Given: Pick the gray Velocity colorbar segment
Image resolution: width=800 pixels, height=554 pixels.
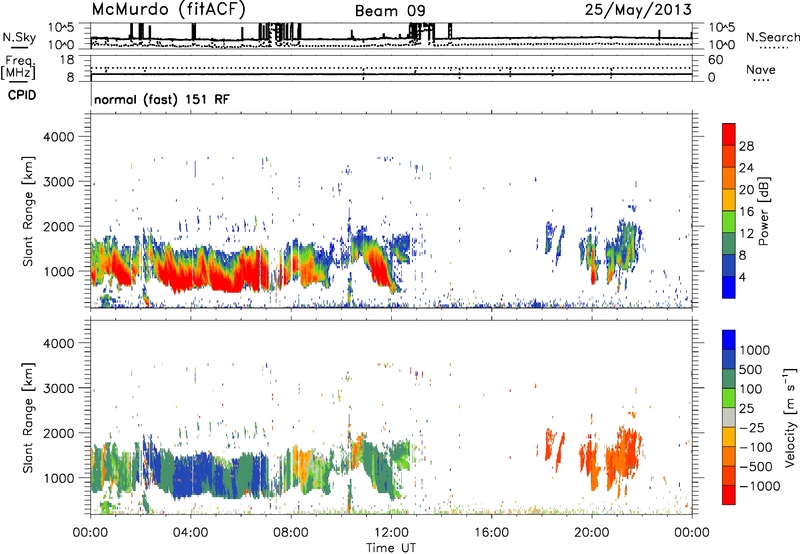Looking at the screenshot, I should click(729, 418).
